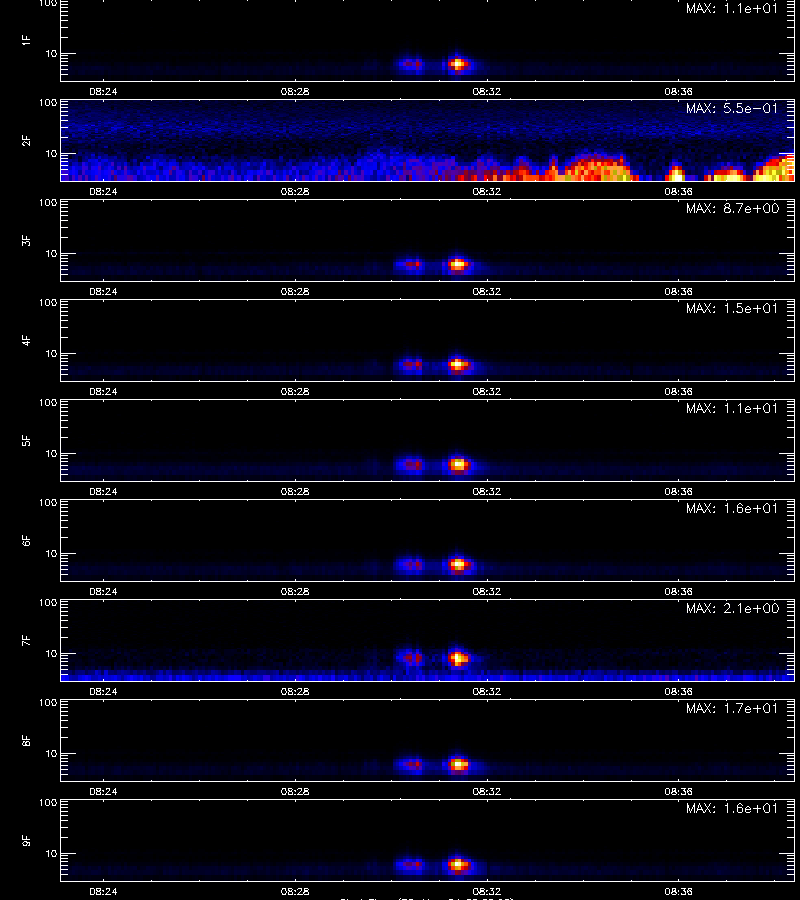The height and width of the screenshot is (900, 800).
Task: Click the 10 y-axis label of 7F panel
Action: (x=52, y=654)
